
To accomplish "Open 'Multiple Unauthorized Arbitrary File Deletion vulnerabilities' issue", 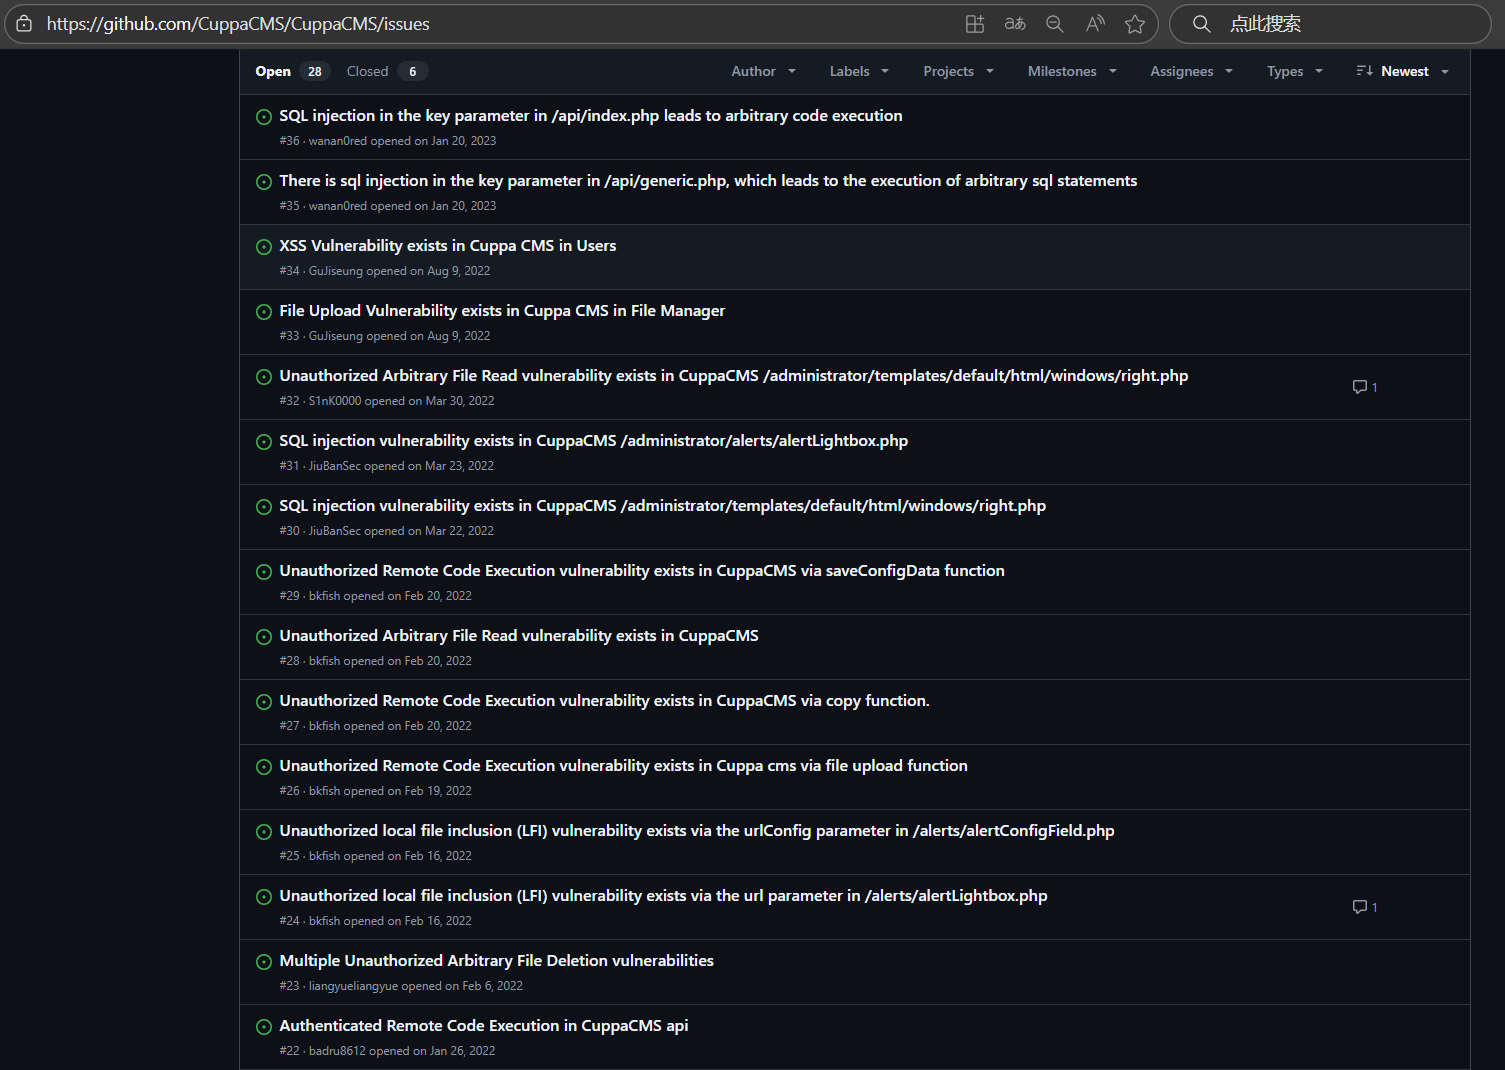I will [x=496, y=961].
